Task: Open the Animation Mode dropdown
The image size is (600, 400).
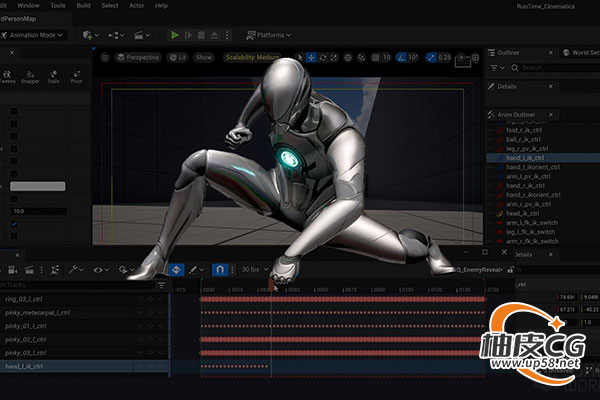Action: (x=33, y=35)
